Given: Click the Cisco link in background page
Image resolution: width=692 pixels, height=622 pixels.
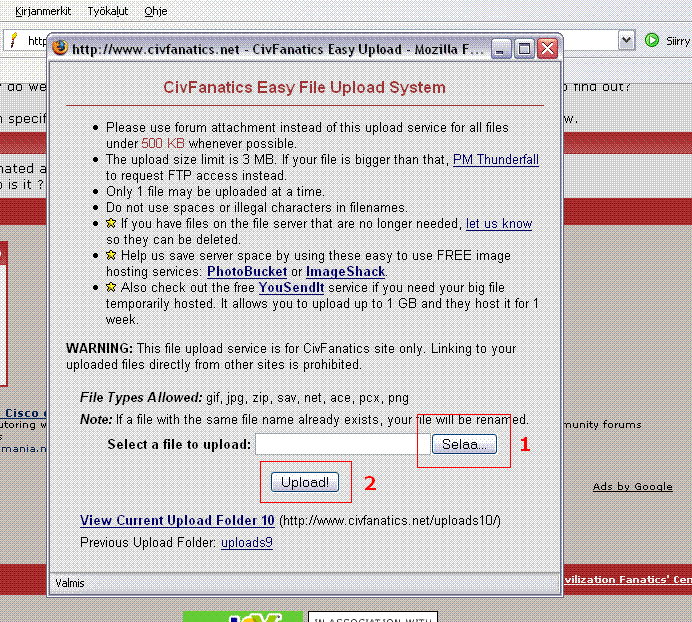Looking at the screenshot, I should click(23, 413).
